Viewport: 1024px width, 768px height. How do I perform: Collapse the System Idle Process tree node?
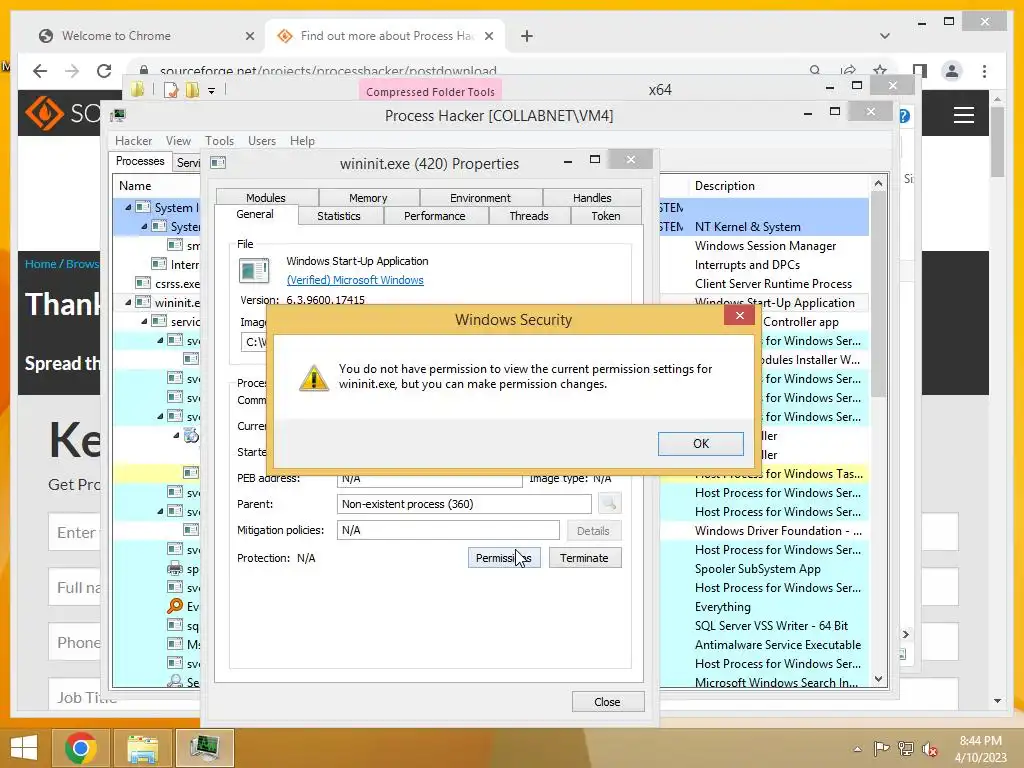[x=129, y=207]
